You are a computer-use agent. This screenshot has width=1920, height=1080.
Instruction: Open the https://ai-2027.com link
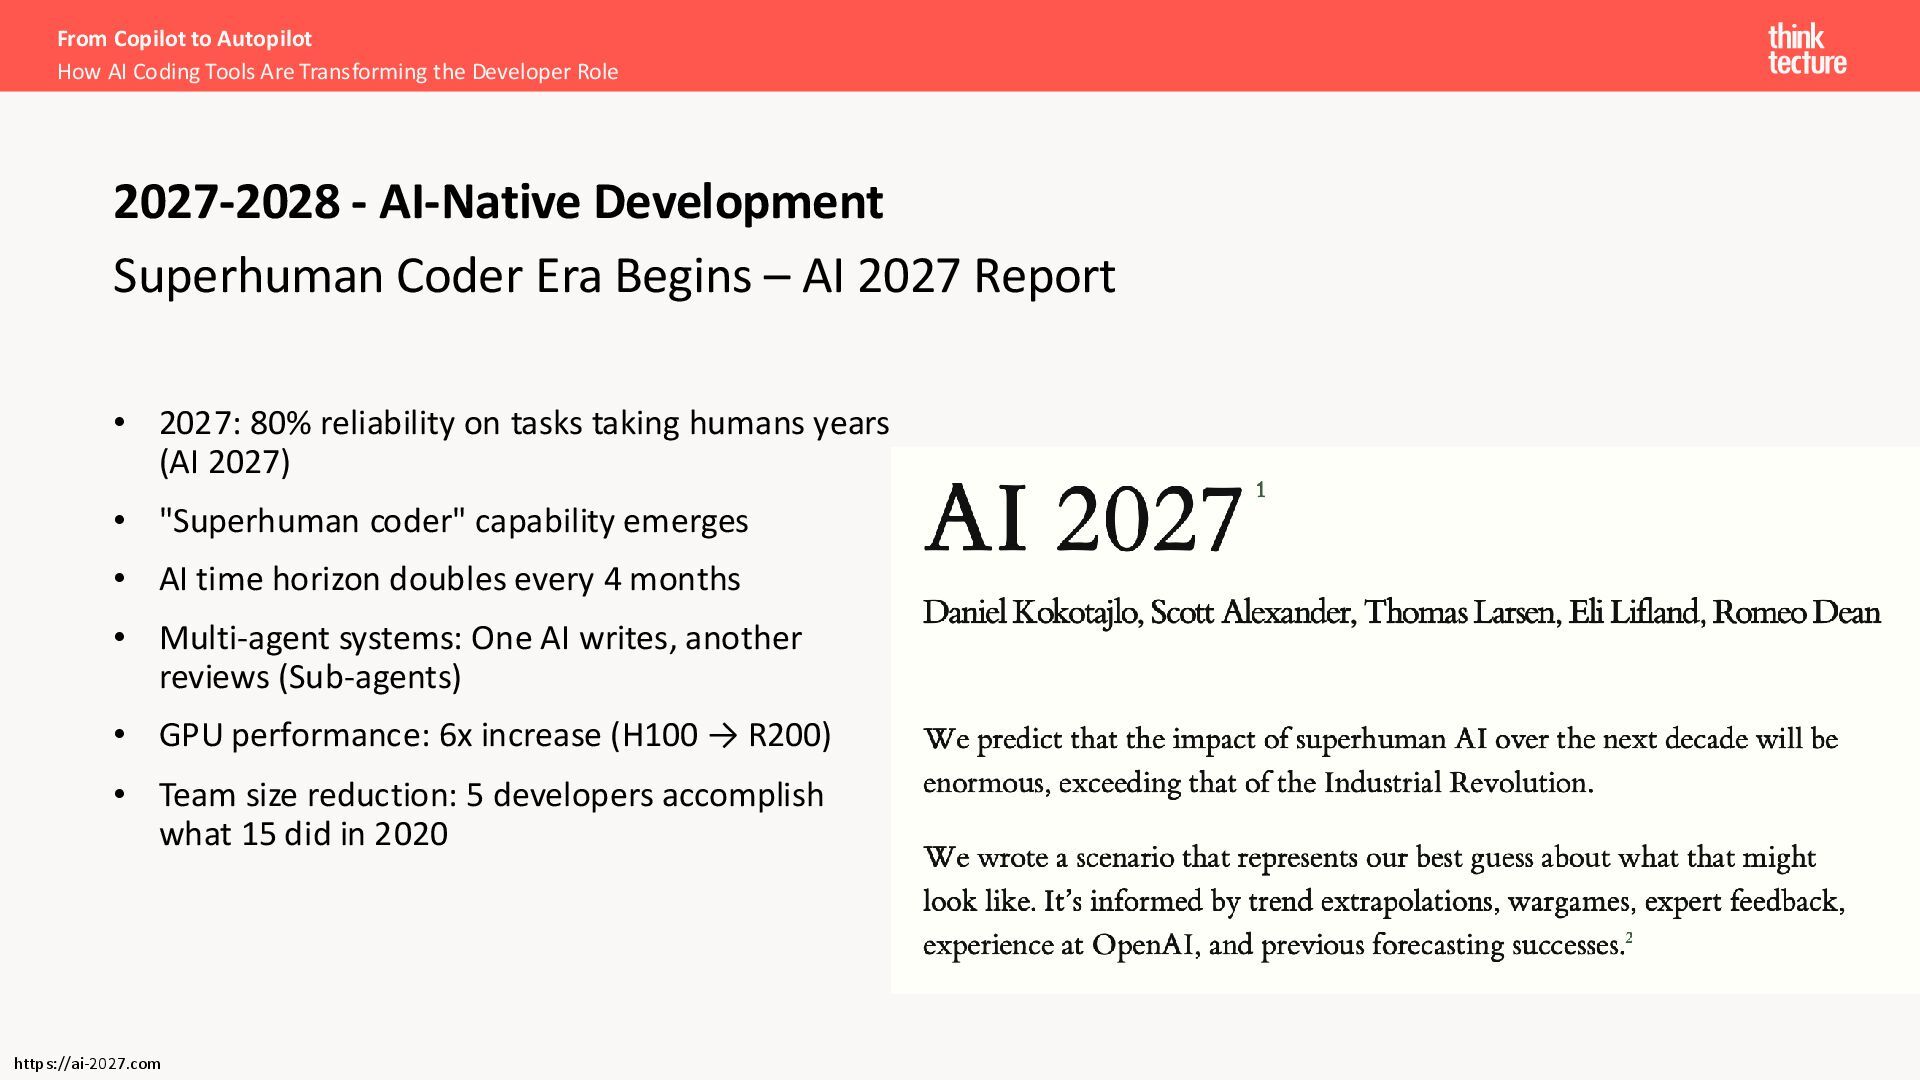[x=88, y=1063]
